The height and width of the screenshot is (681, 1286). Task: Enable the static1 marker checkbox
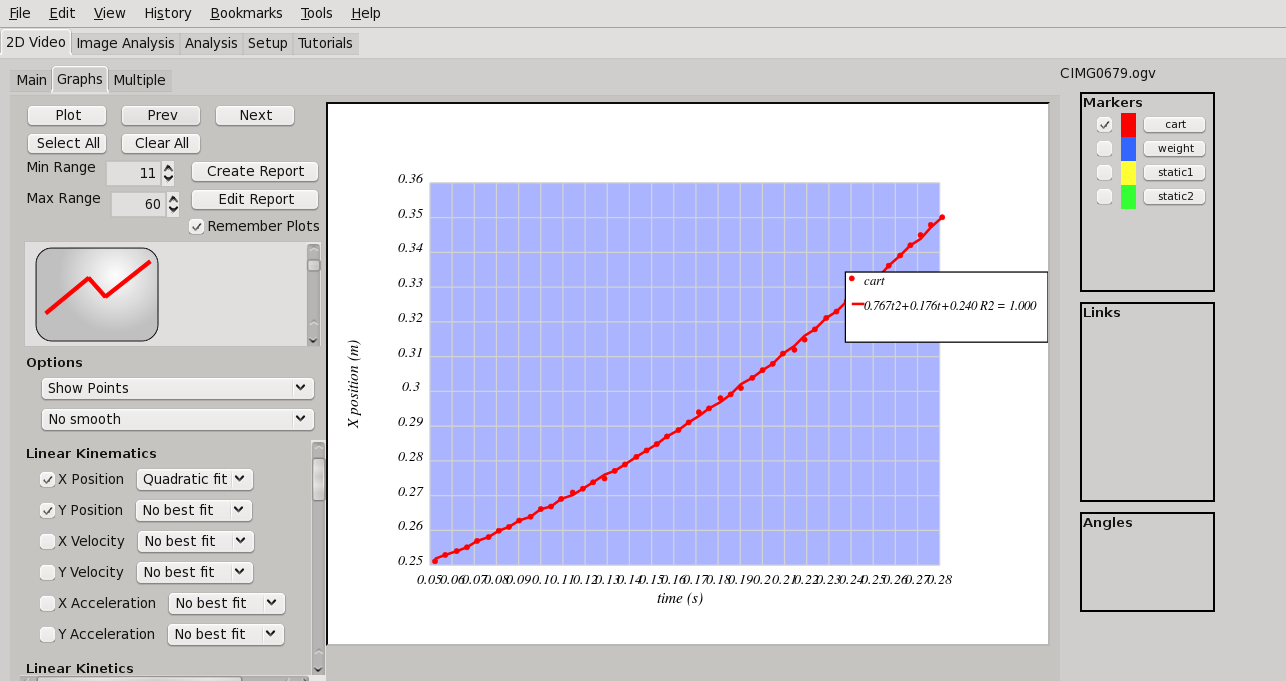tap(1104, 173)
